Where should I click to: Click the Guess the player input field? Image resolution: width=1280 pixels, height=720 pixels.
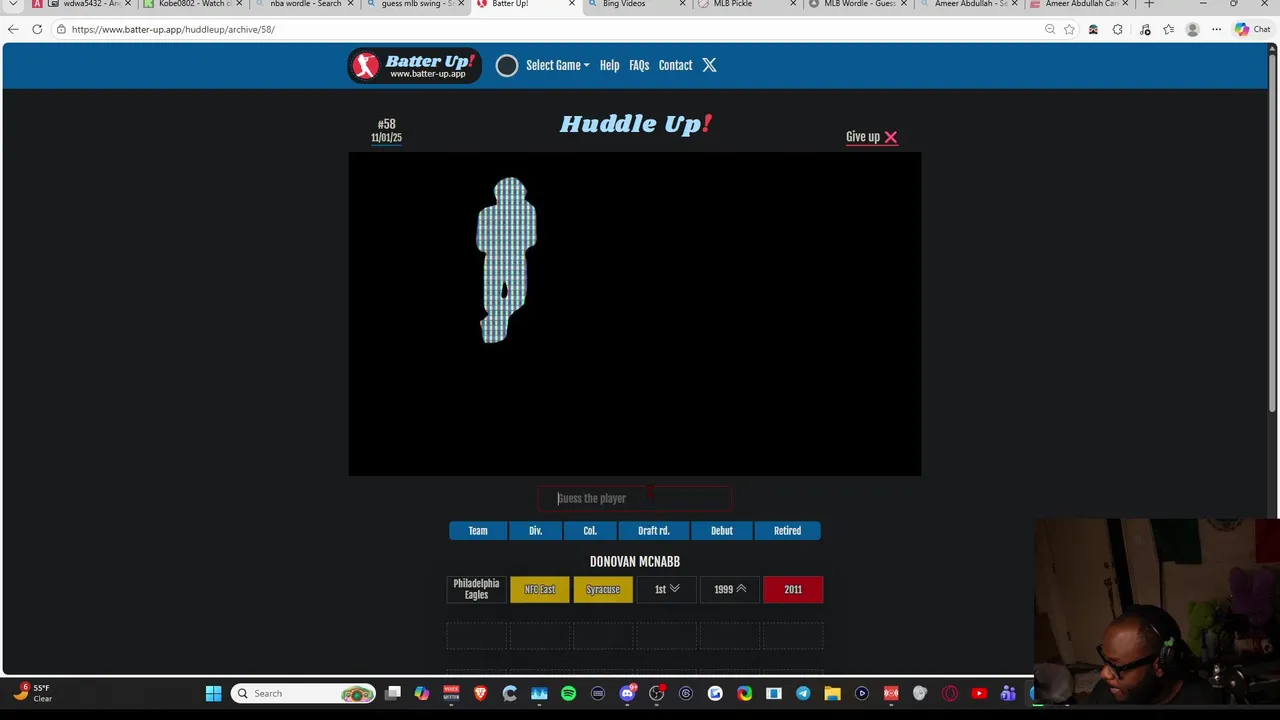pos(635,498)
